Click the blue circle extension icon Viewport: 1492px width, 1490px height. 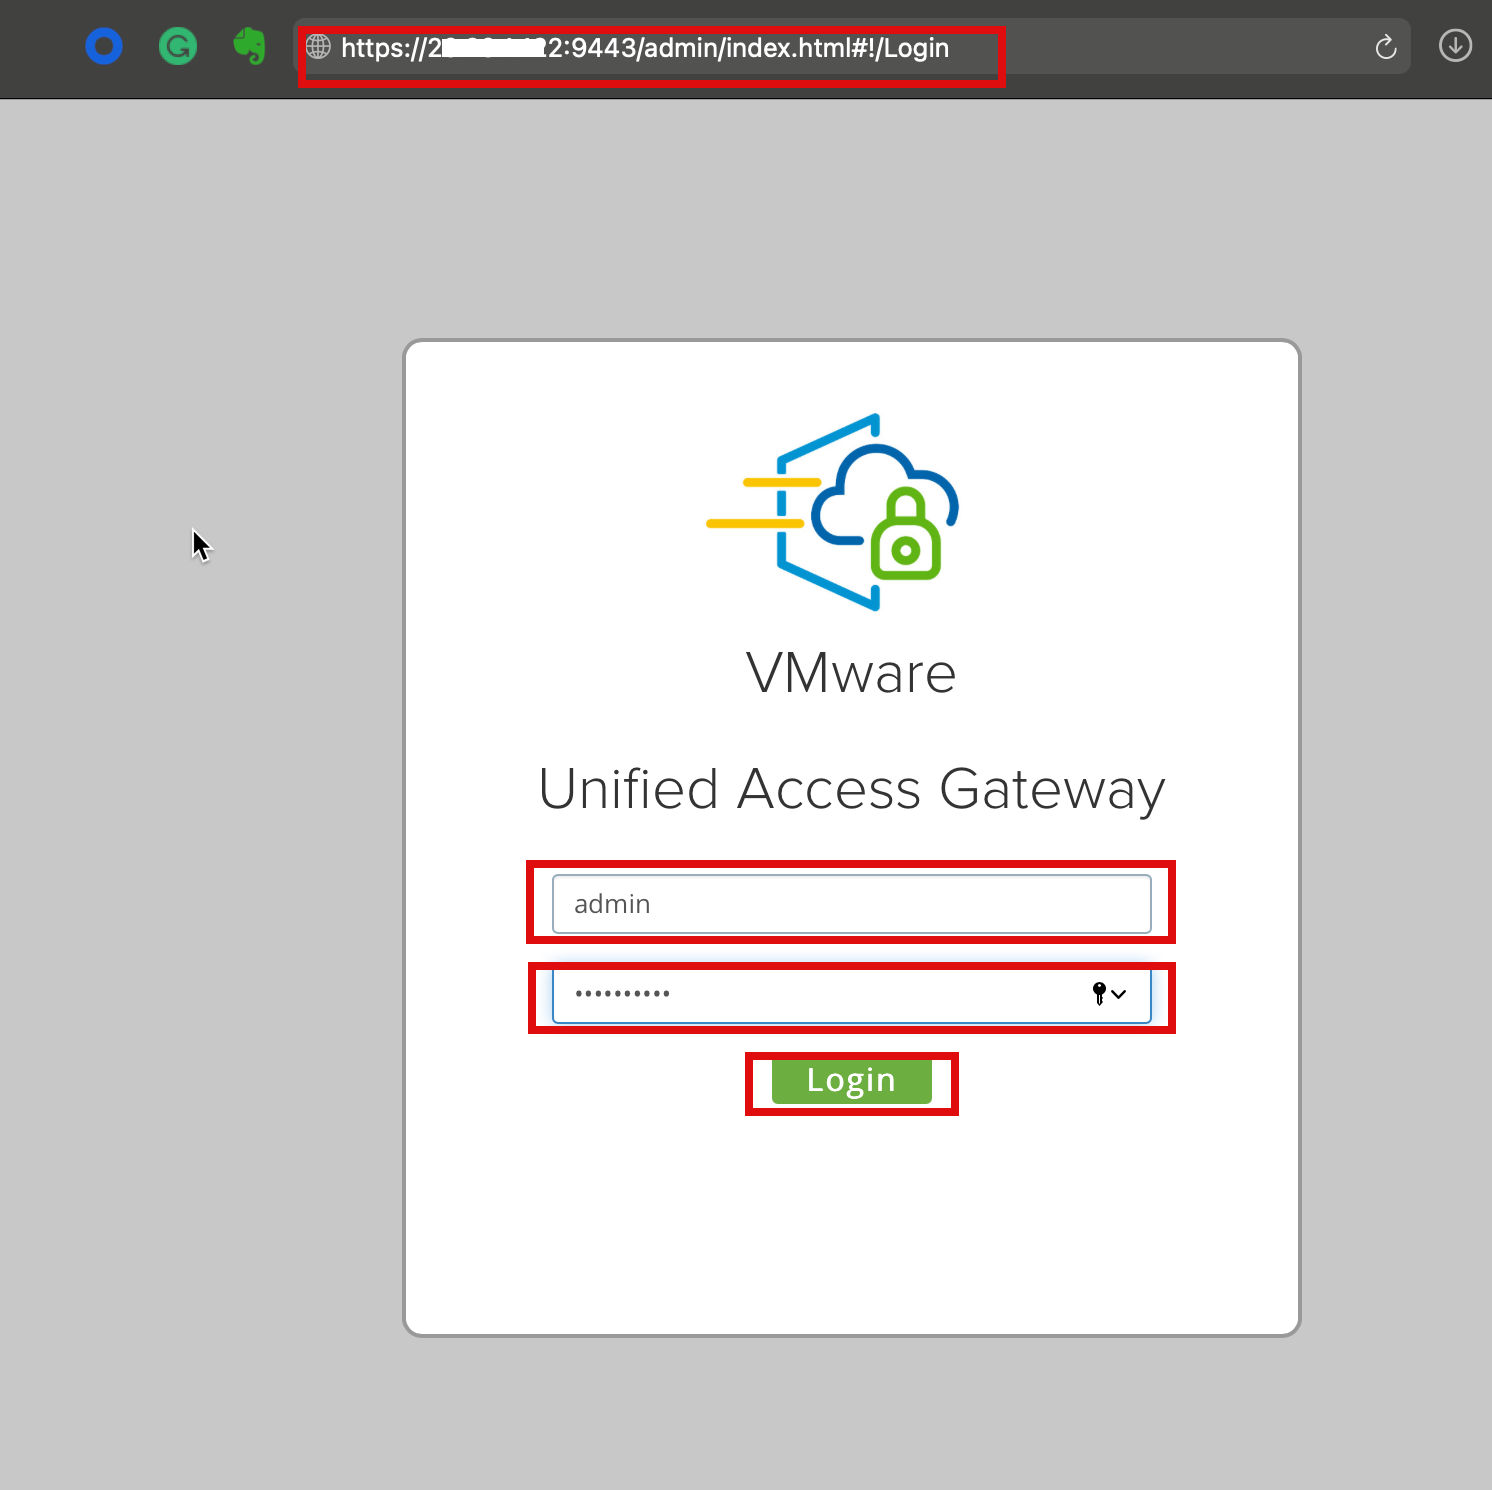tap(104, 47)
